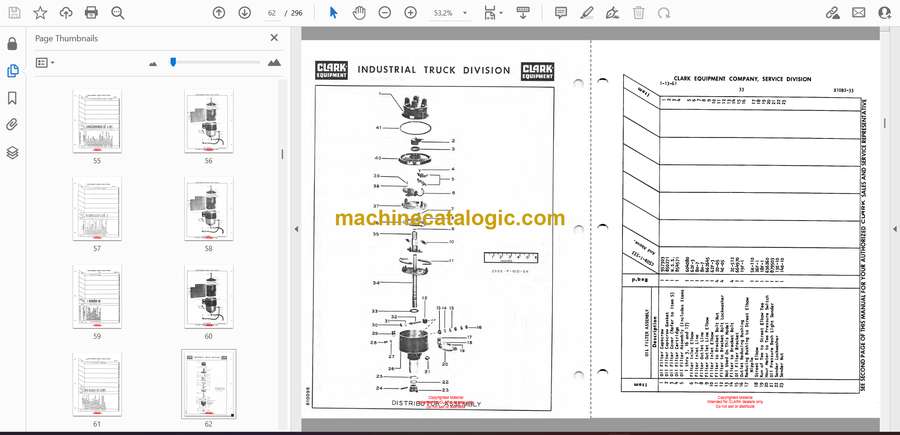Click the thumbnail size slider handle
This screenshot has width=900, height=435.
point(173,62)
